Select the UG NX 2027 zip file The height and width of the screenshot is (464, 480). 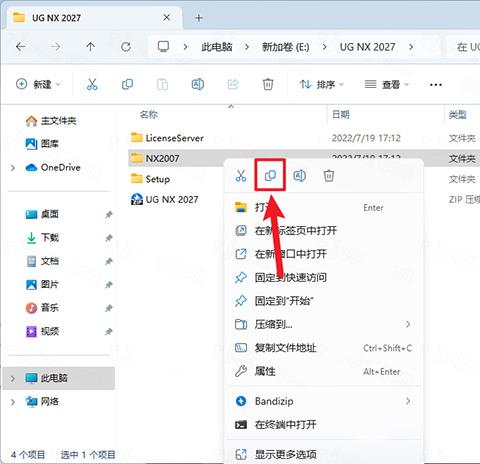[165, 199]
